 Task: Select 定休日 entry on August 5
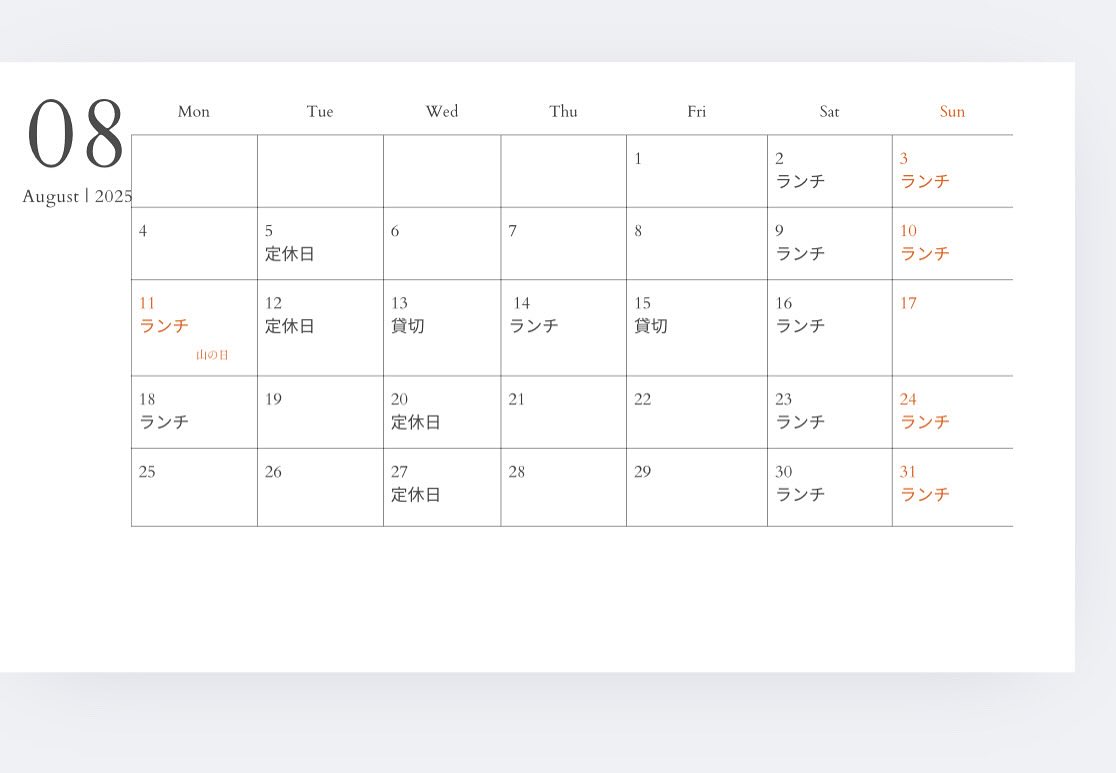290,254
